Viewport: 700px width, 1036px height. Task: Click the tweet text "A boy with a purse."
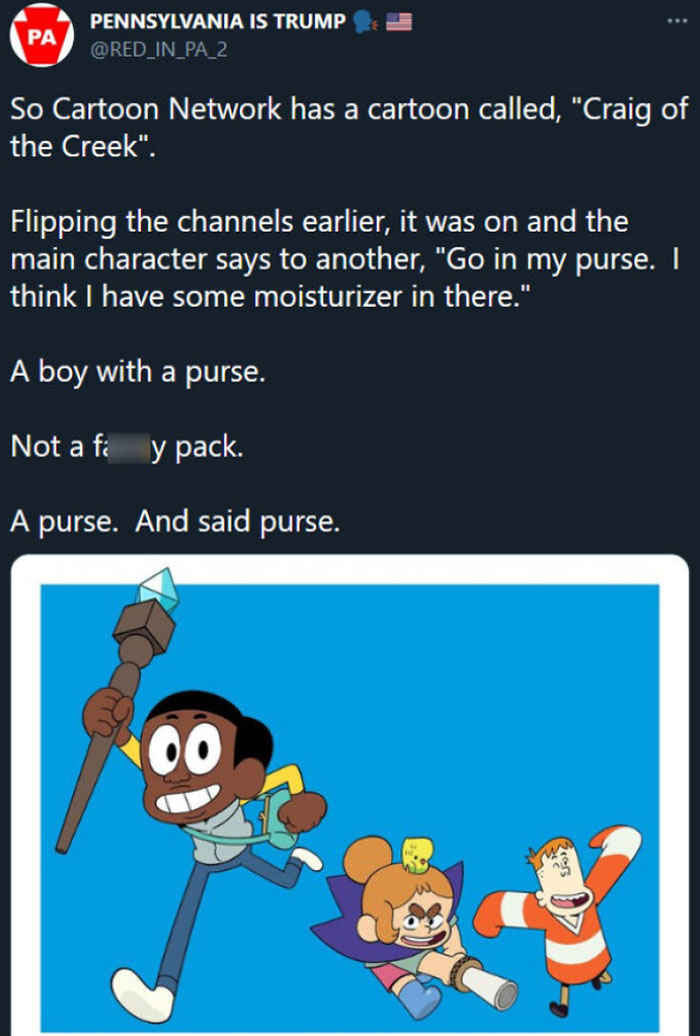(x=137, y=372)
